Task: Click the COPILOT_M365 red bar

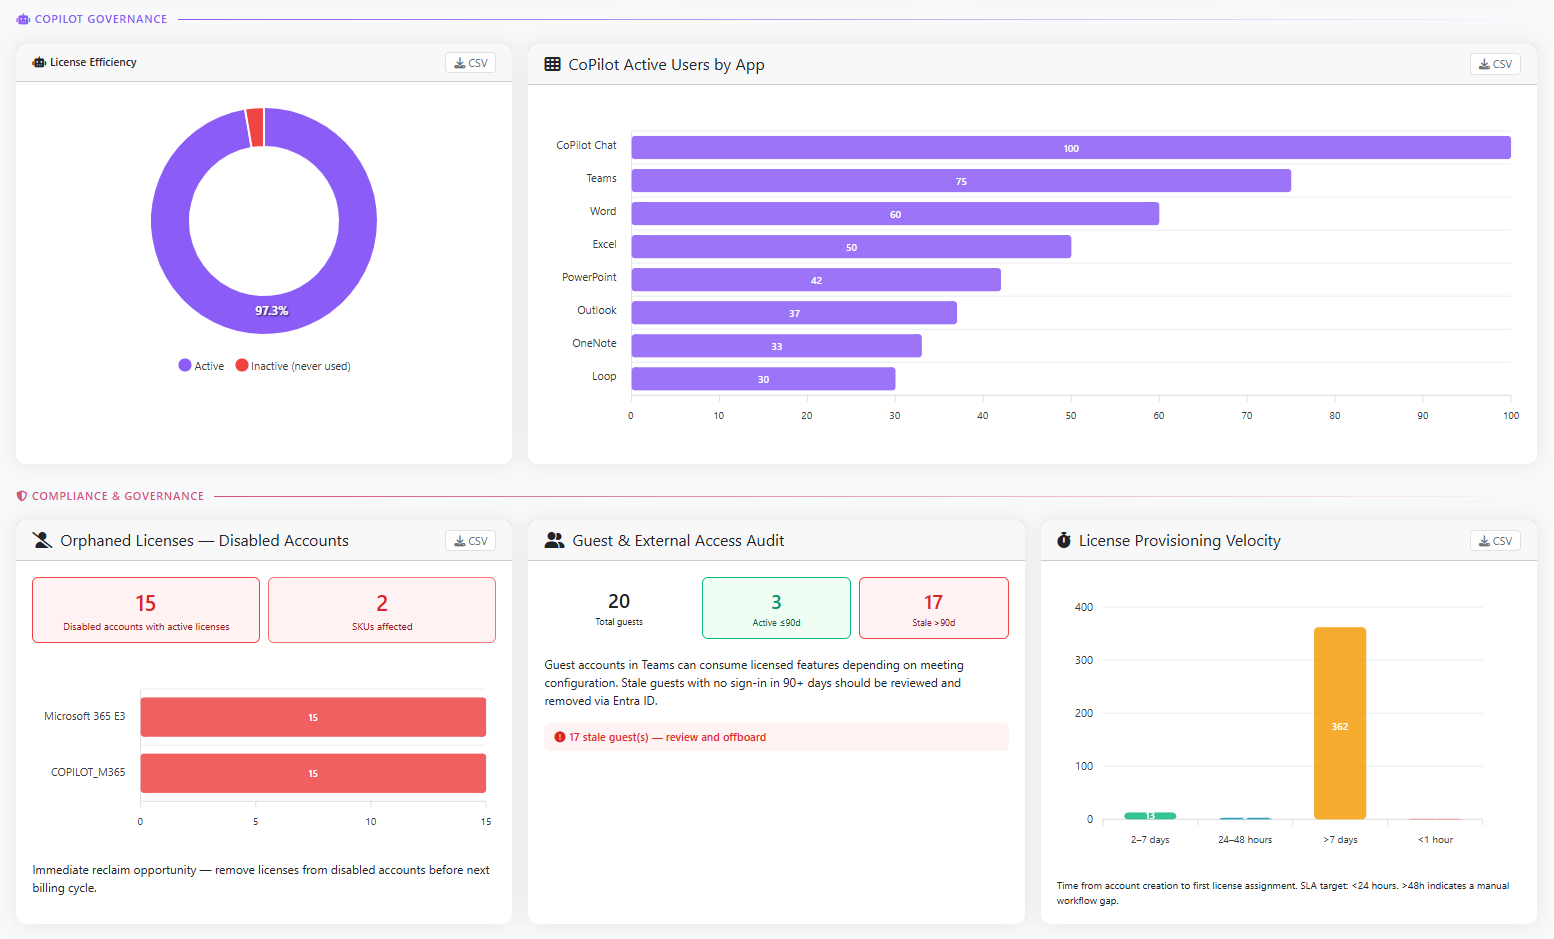Action: (x=313, y=773)
